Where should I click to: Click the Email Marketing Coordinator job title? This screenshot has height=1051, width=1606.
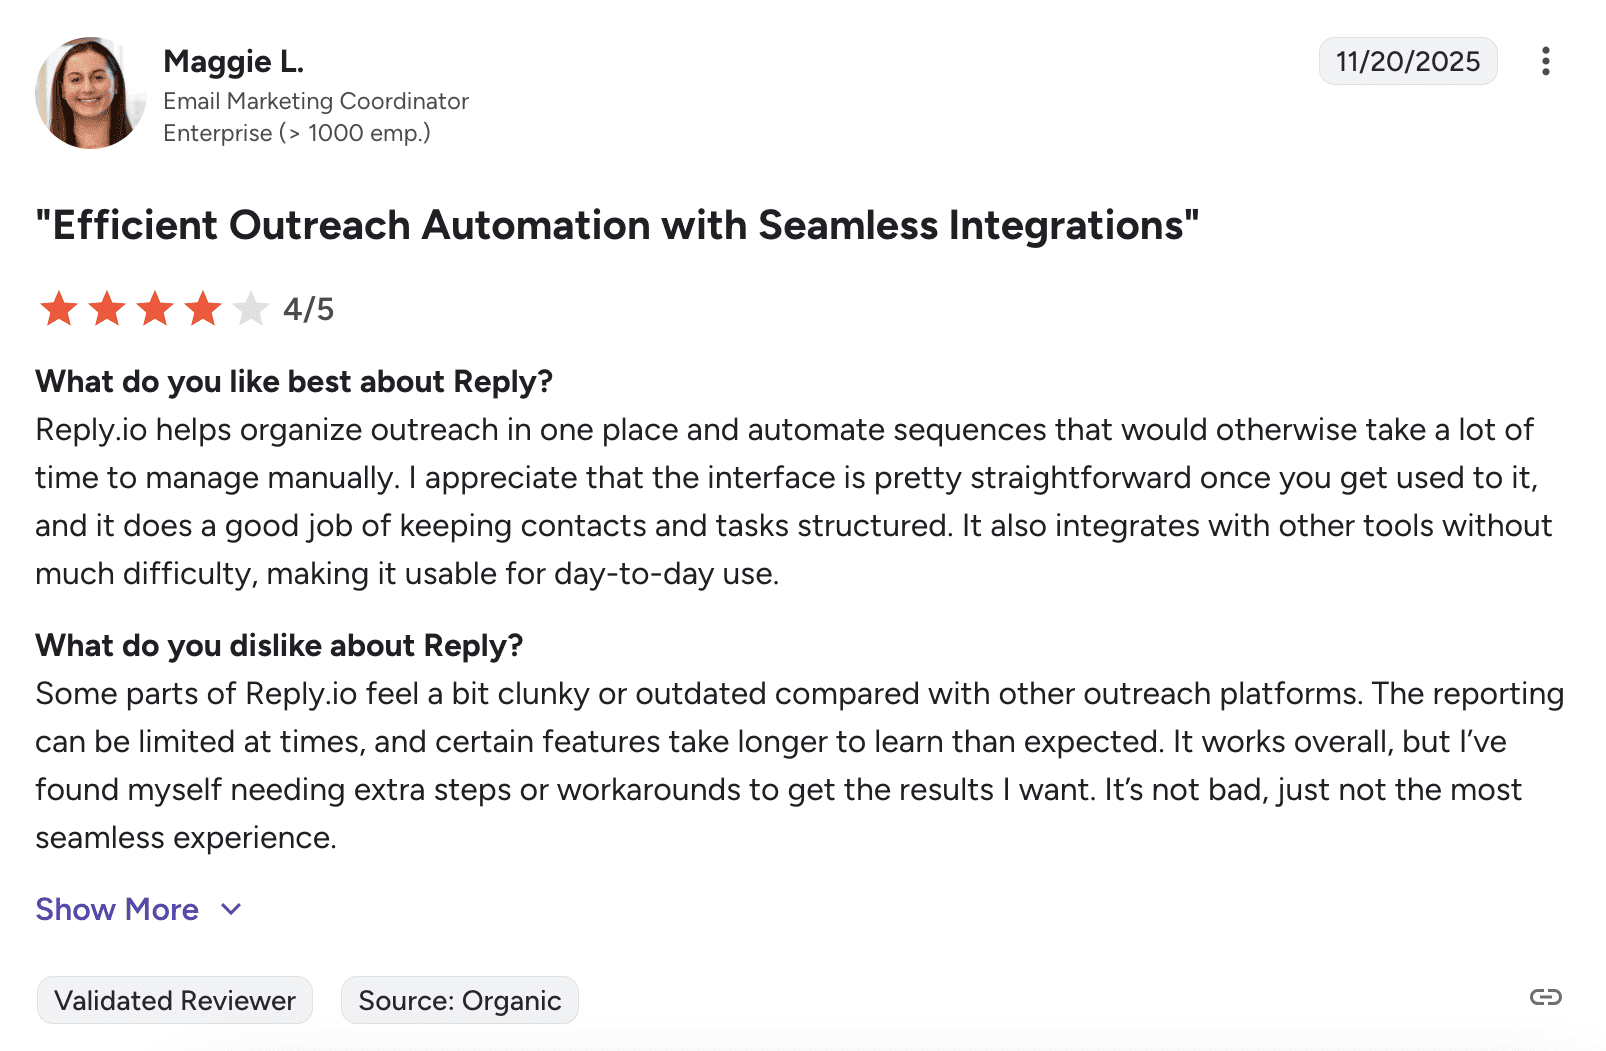coord(316,101)
